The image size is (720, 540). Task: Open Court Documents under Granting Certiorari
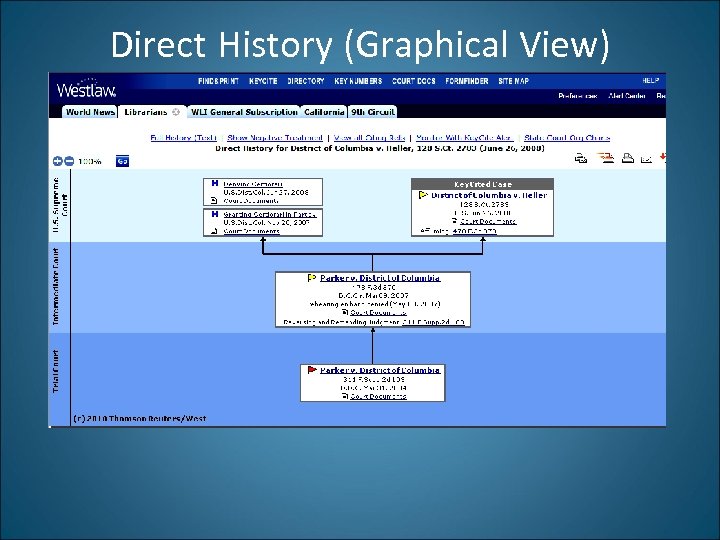click(251, 231)
